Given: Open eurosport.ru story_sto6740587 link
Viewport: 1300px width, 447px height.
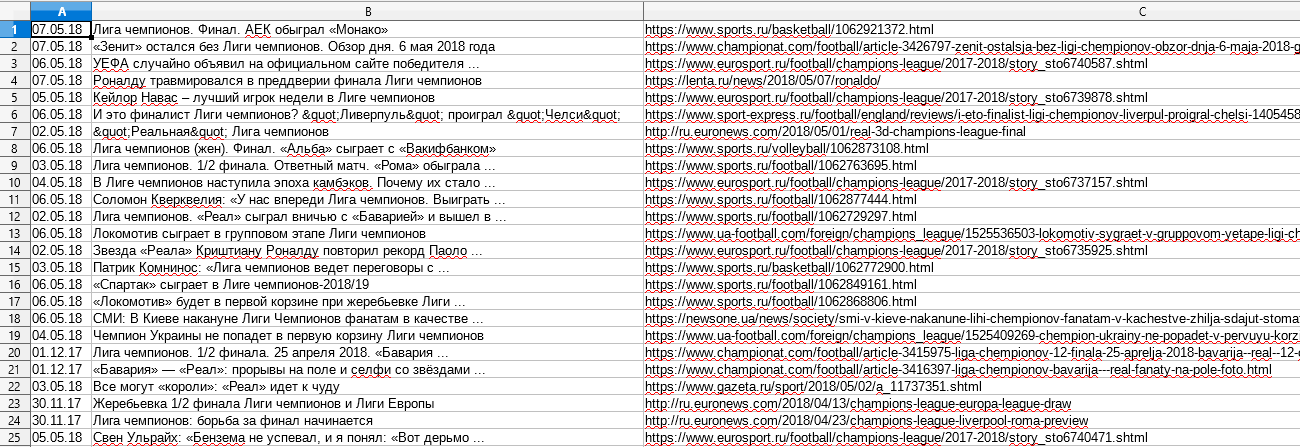Looking at the screenshot, I should pyautogui.click(x=896, y=64).
